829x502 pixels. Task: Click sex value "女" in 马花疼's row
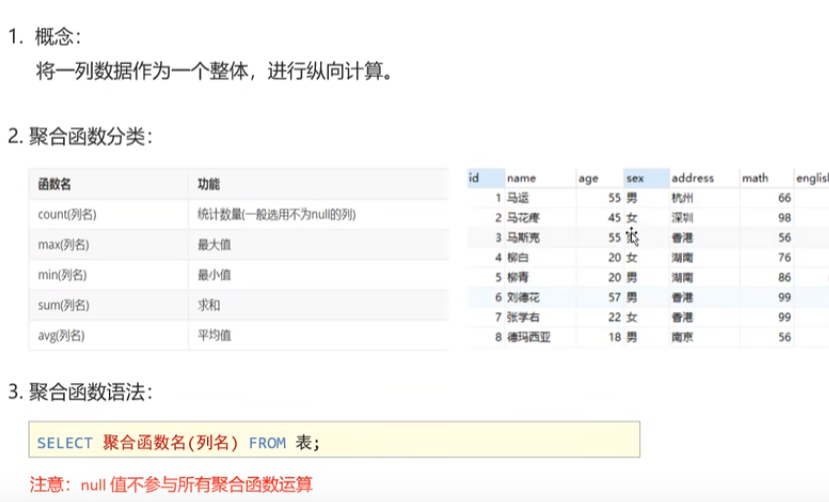pyautogui.click(x=632, y=218)
